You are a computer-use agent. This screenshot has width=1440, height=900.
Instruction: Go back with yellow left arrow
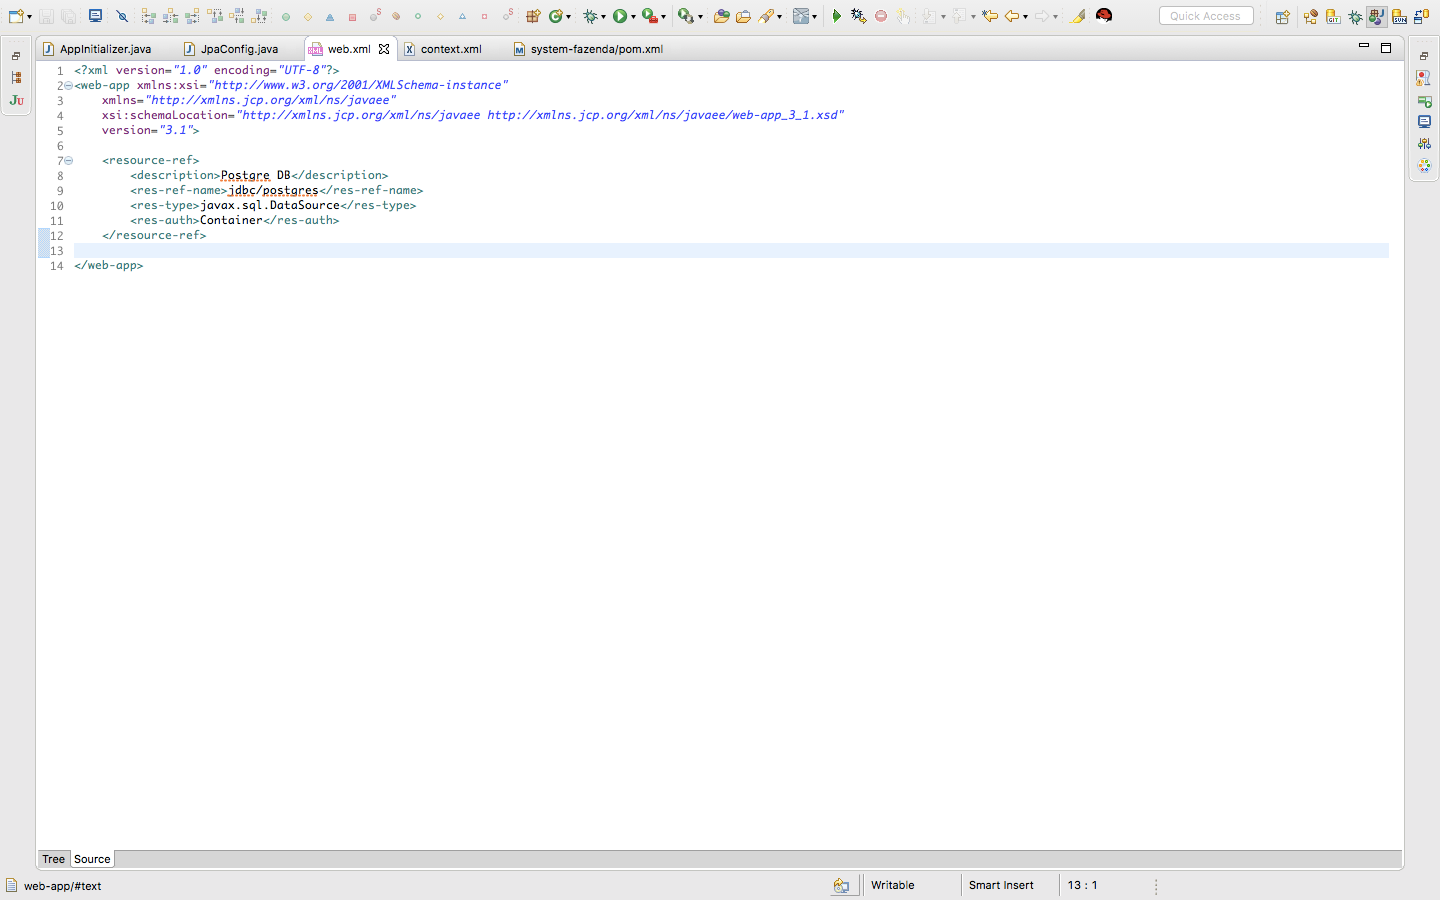point(1012,16)
